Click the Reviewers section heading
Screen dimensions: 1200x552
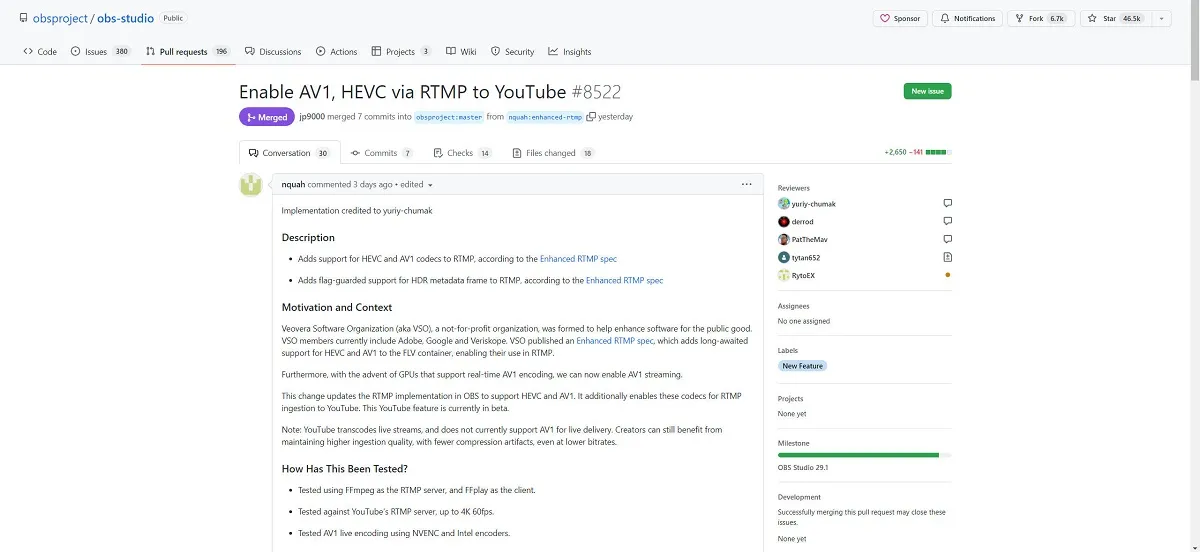[x=794, y=188]
